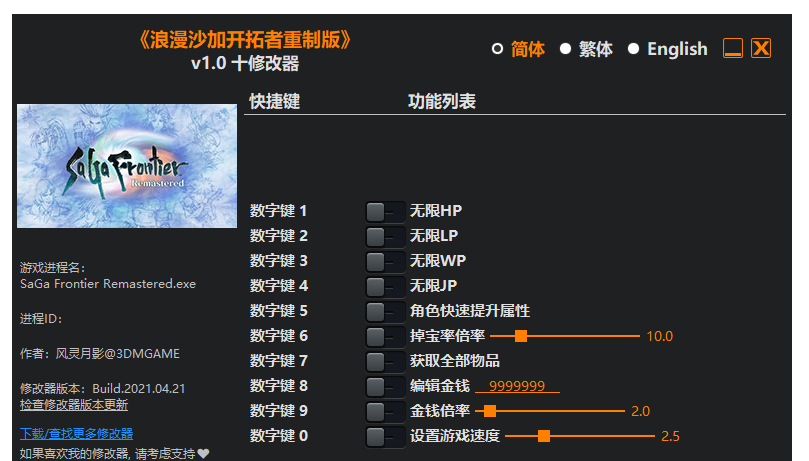Toggle the 无限HP switch

click(x=385, y=211)
